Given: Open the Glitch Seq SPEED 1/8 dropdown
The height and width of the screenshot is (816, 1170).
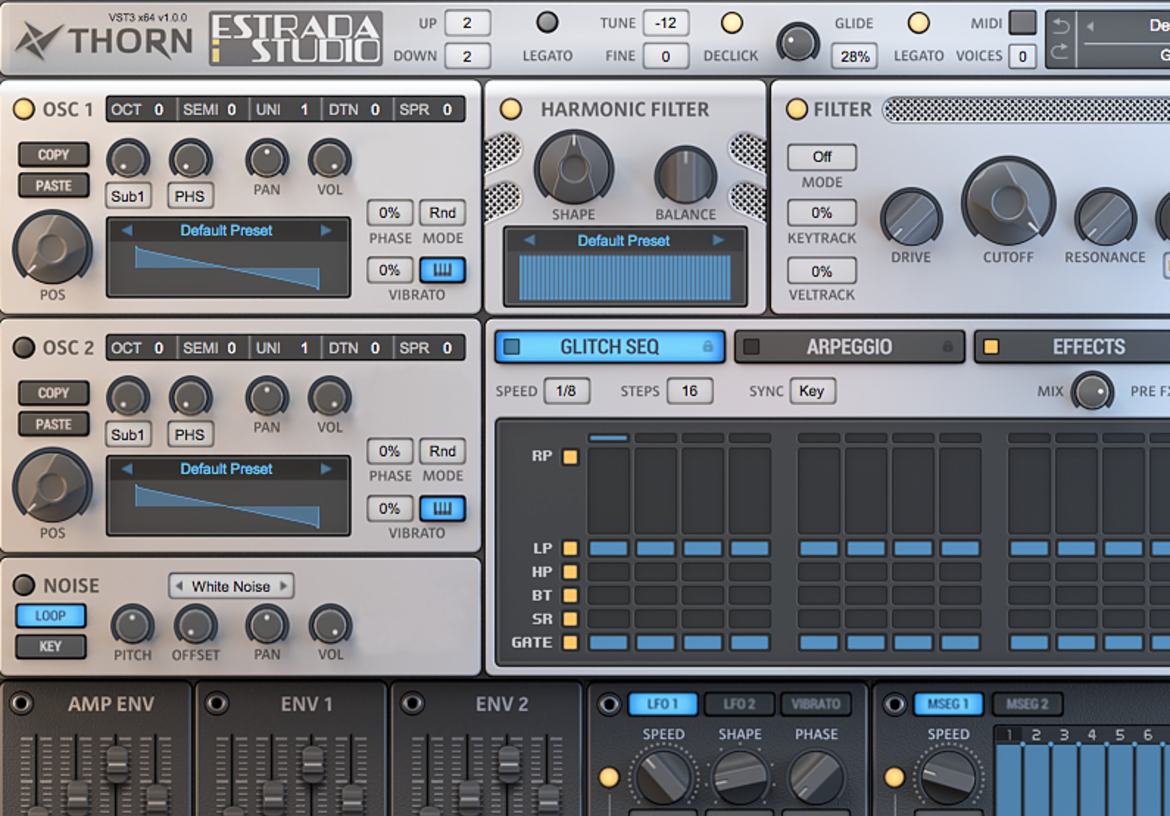Looking at the screenshot, I should pyautogui.click(x=566, y=391).
